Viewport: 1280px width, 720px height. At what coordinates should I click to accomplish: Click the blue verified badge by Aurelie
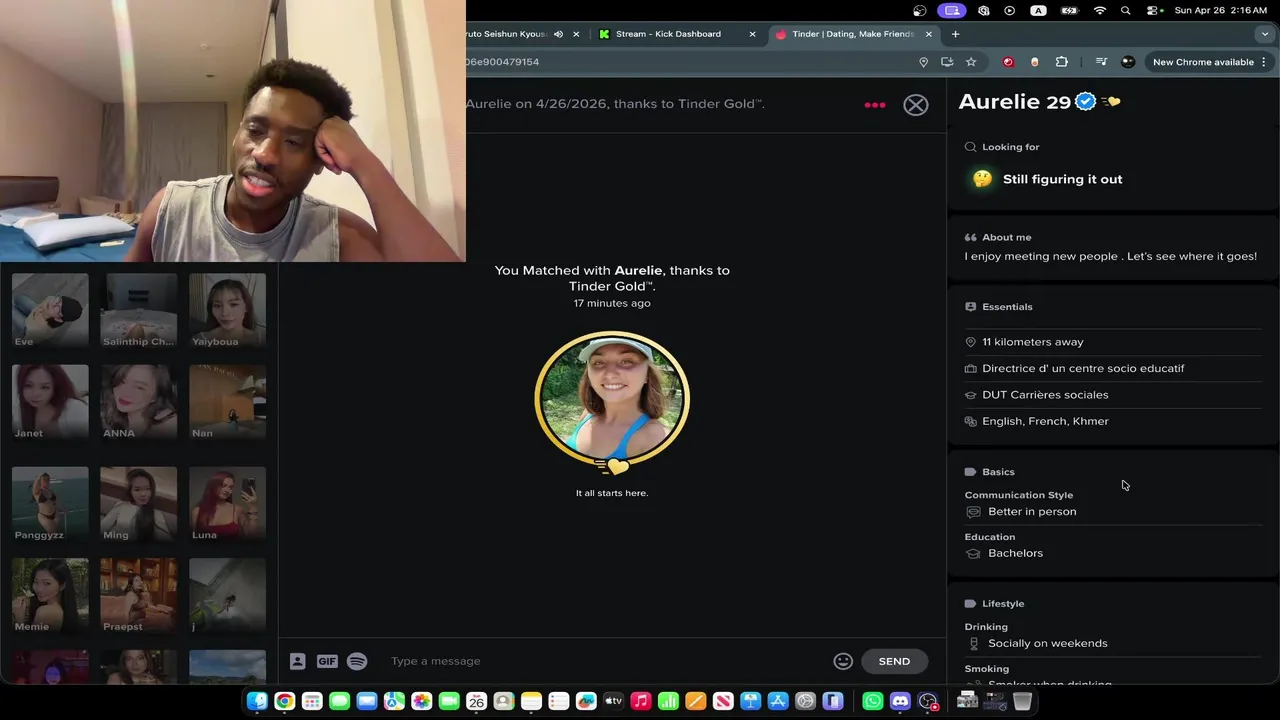coord(1085,101)
